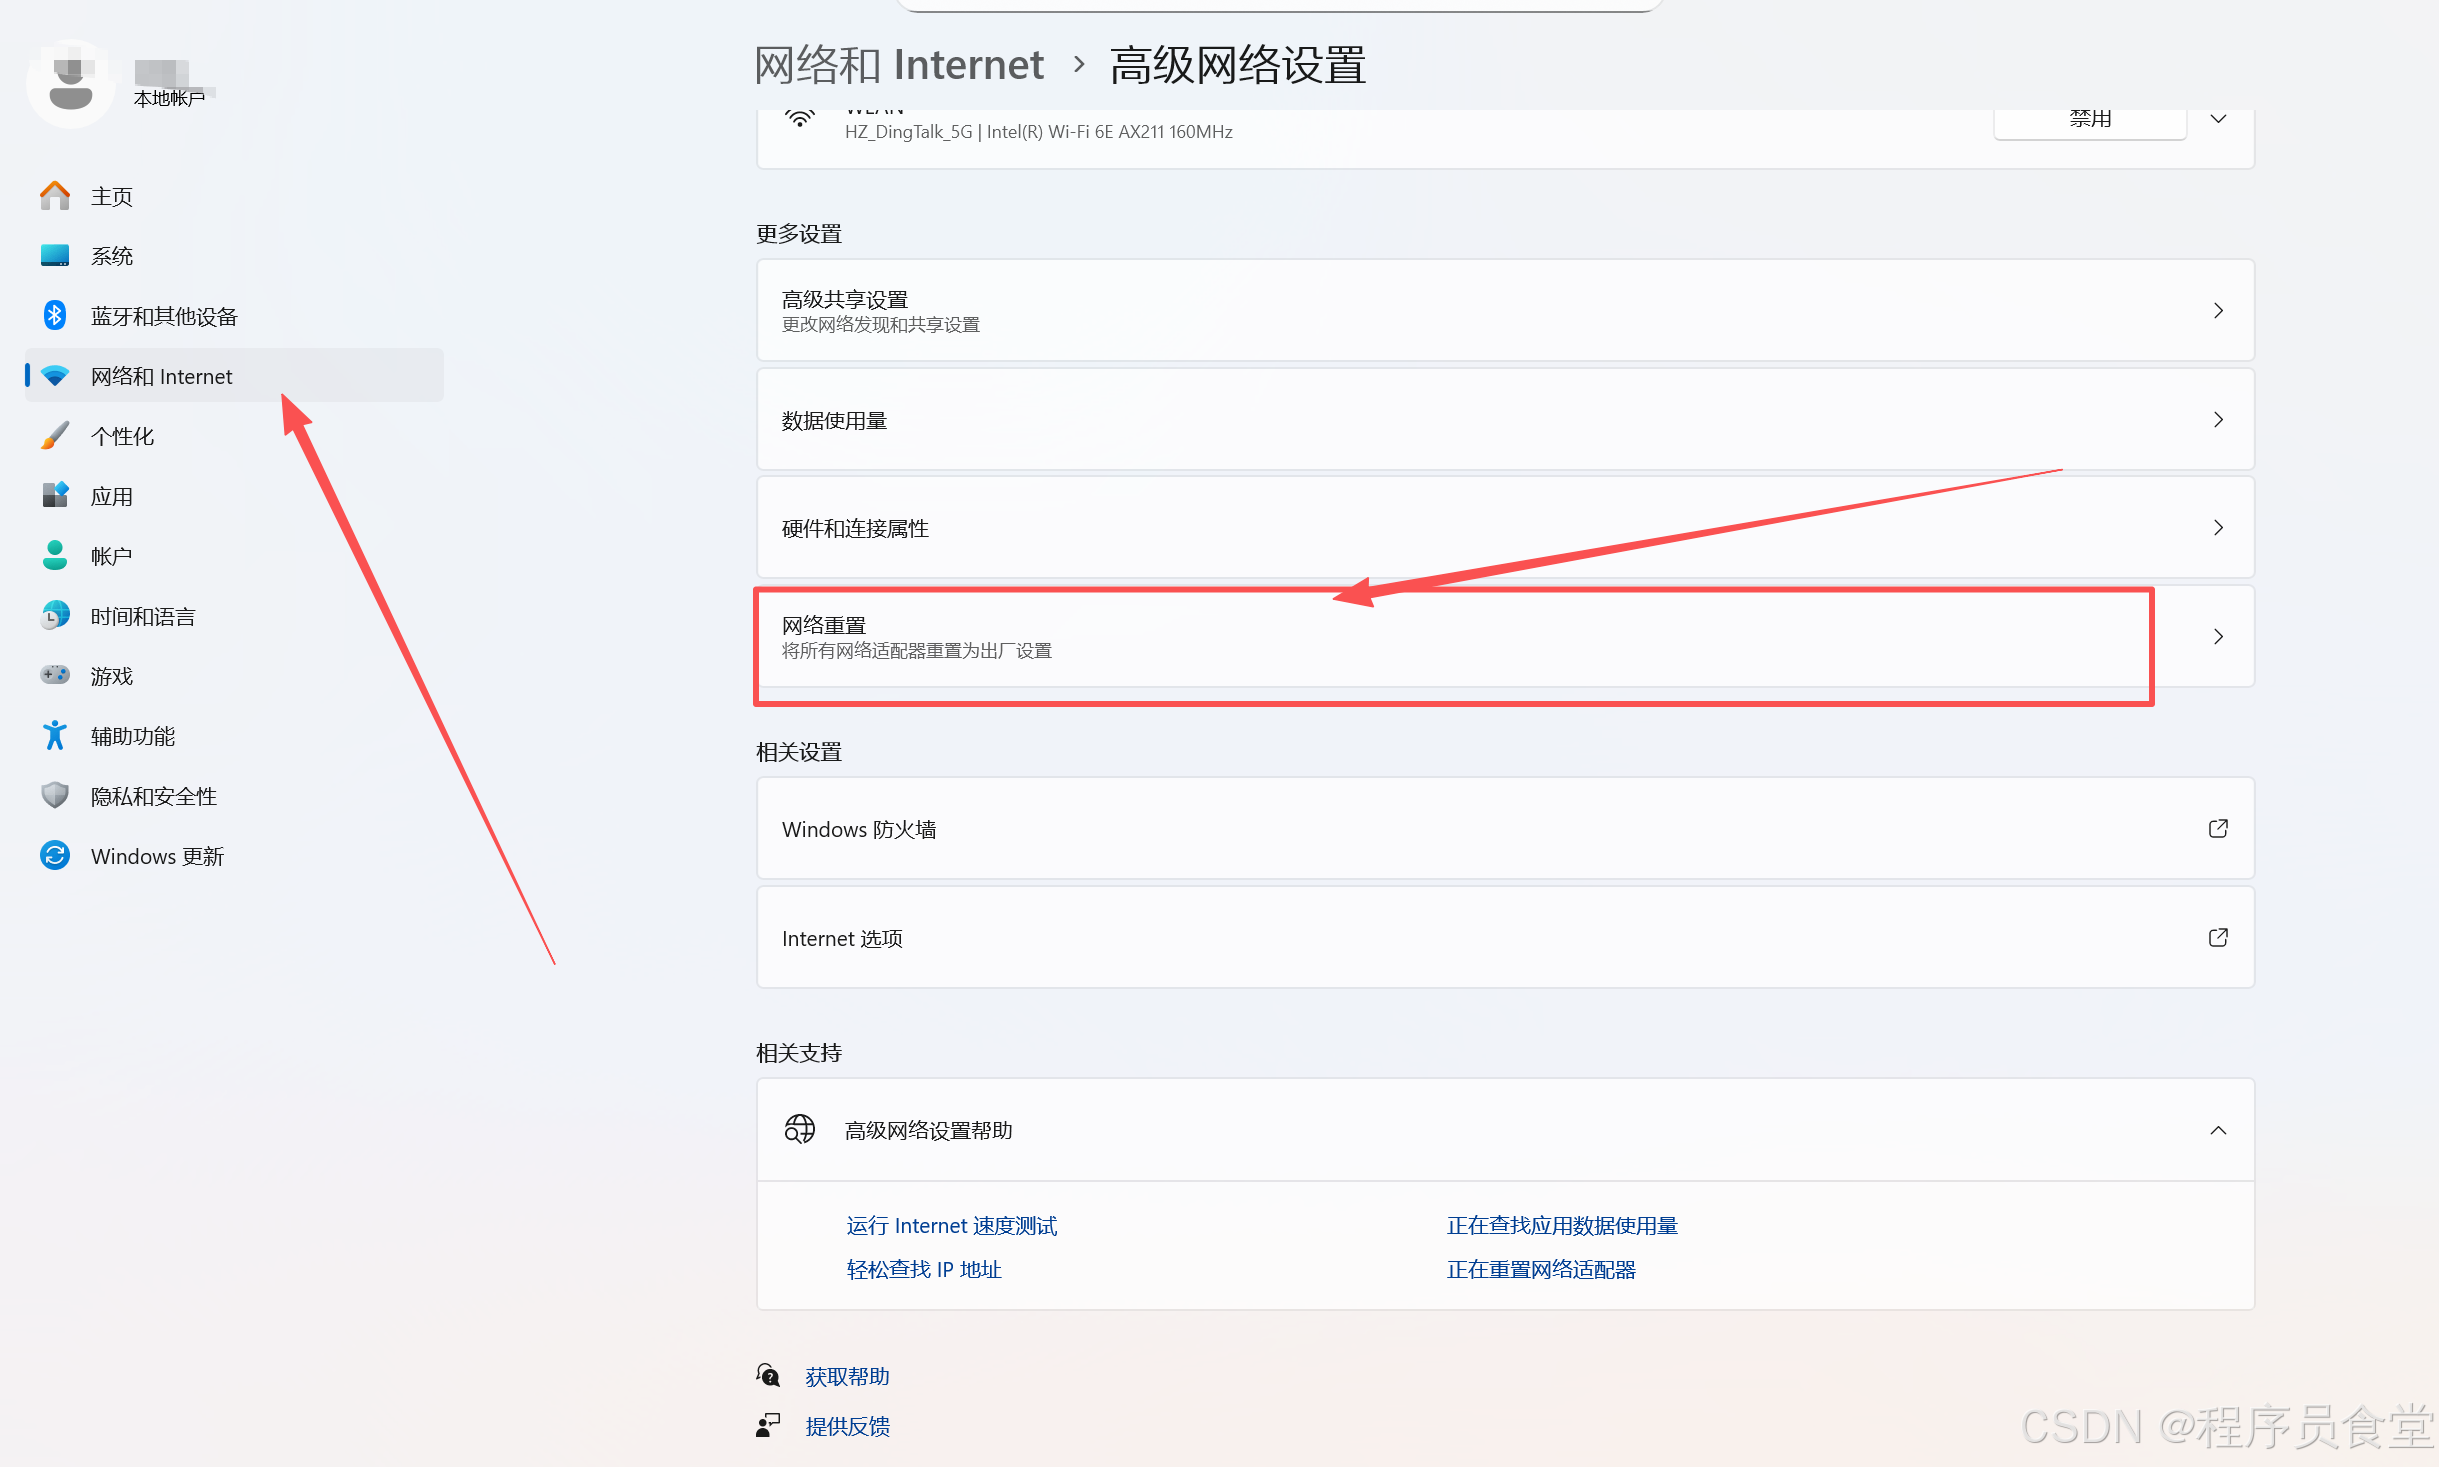This screenshot has width=2439, height=1467.
Task: Click the Personalization (个性化) paintbrush icon
Action: (55, 436)
